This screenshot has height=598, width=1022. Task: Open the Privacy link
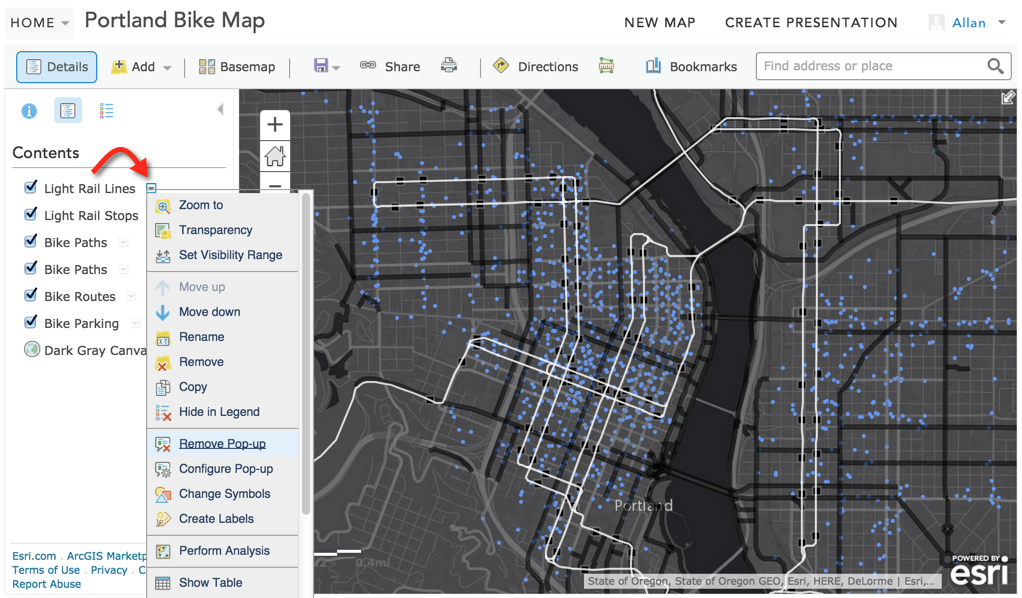tap(109, 570)
